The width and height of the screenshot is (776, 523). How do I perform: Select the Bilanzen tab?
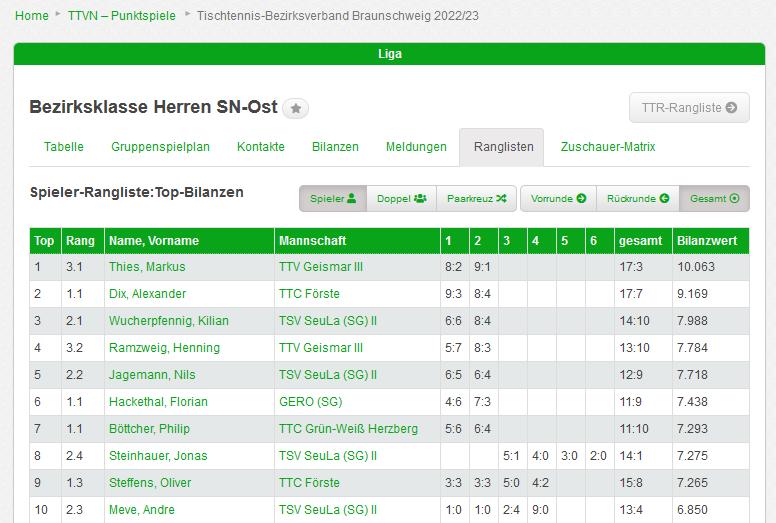pos(335,146)
